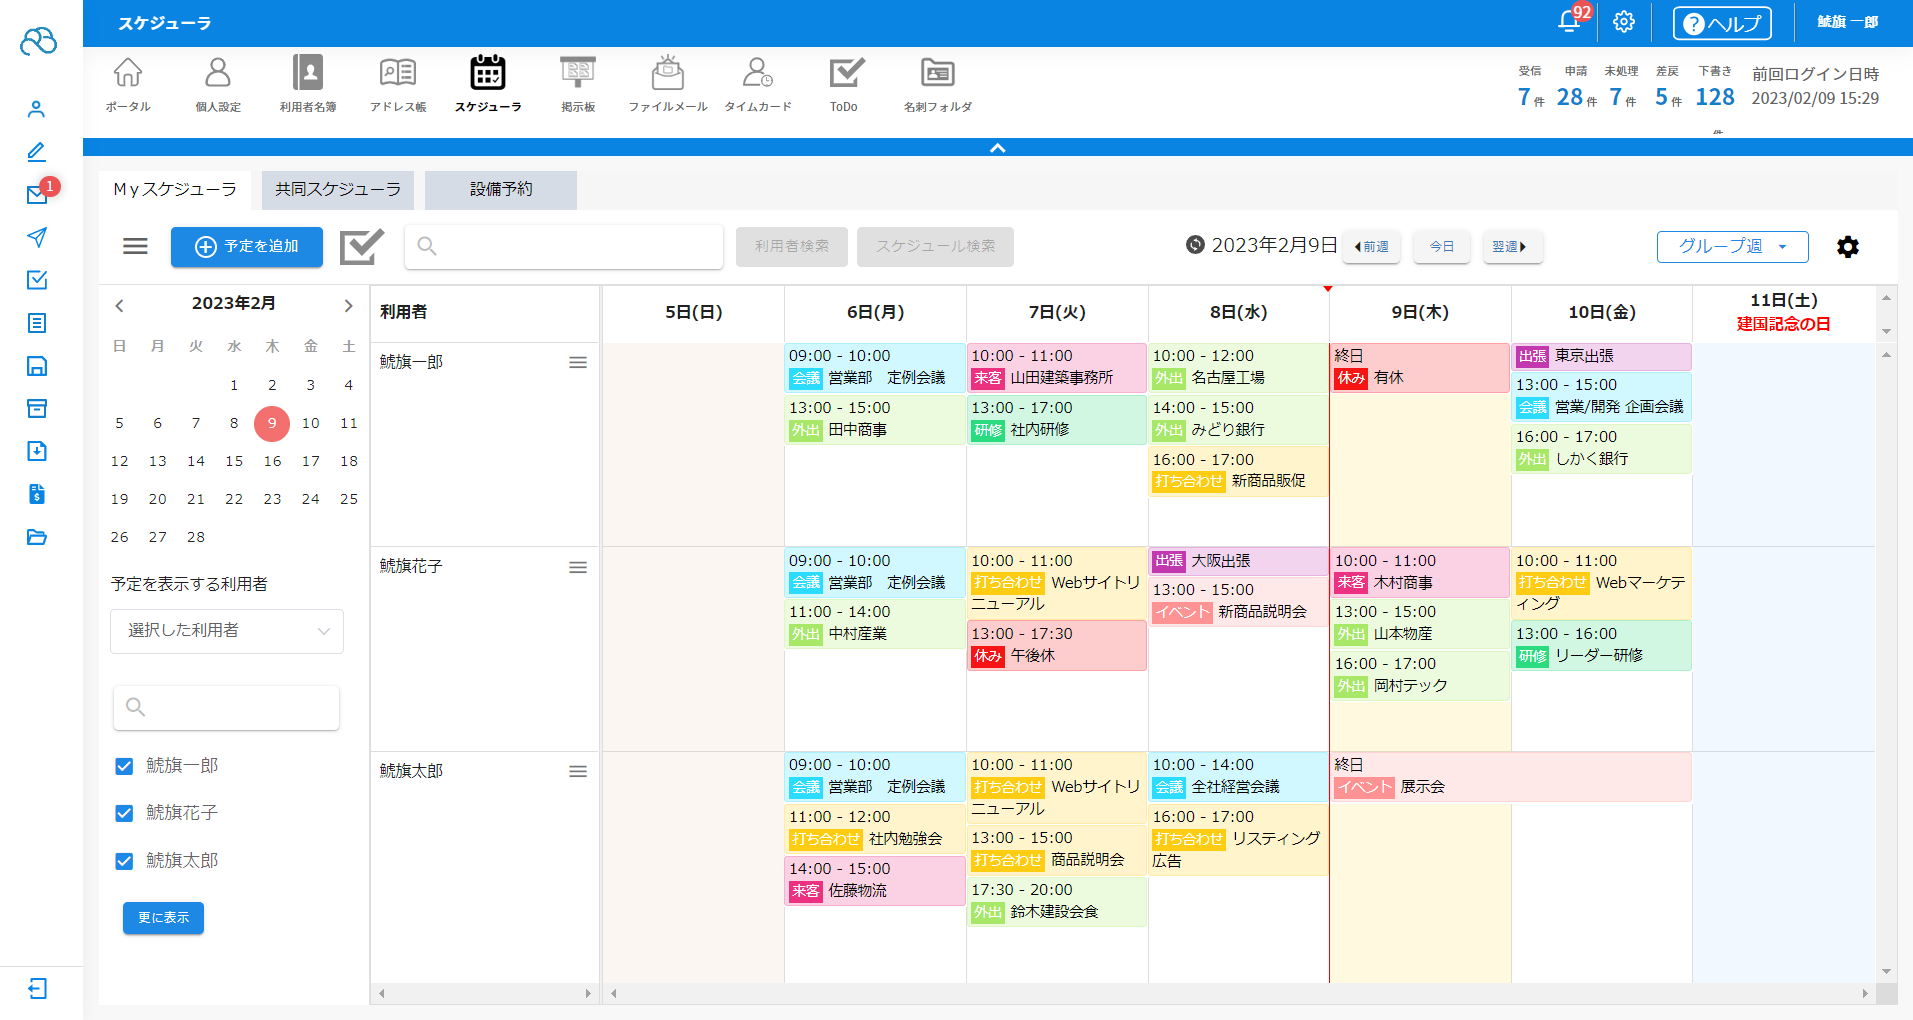
Task: Toggle the 鯱旗太郎 user checkbox
Action: pyautogui.click(x=124, y=861)
